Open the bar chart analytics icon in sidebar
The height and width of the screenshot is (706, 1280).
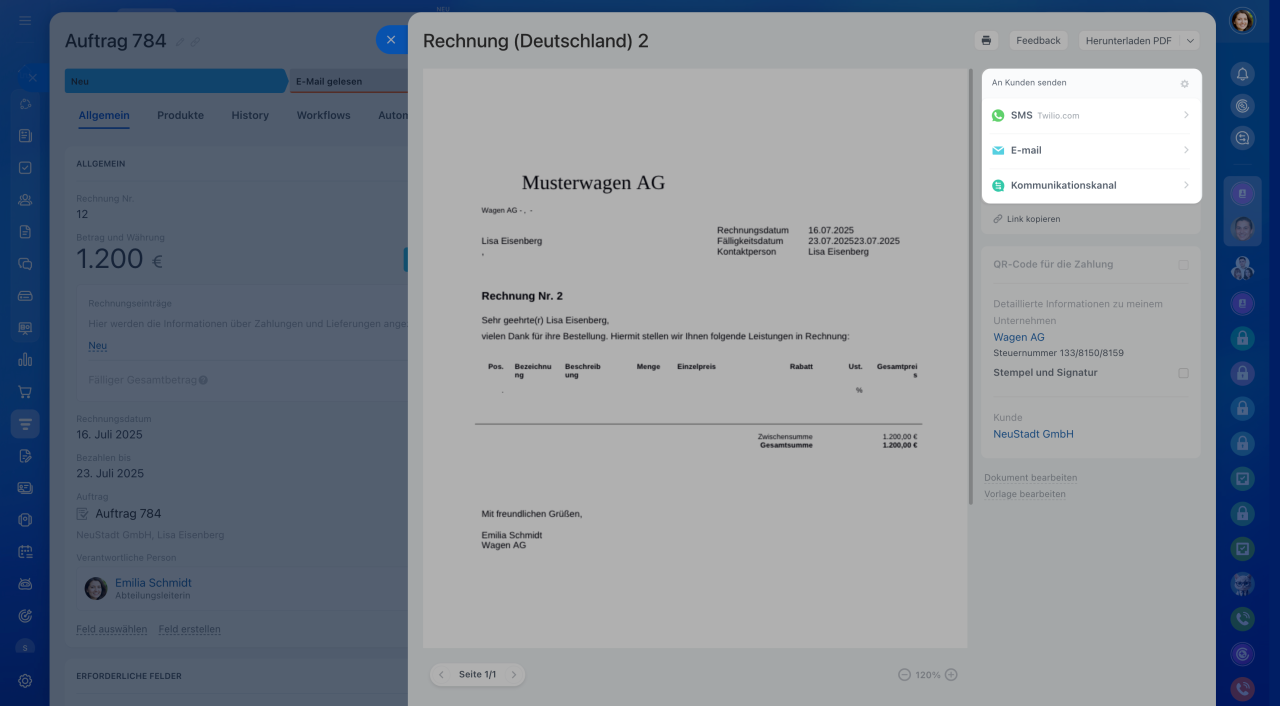click(25, 360)
